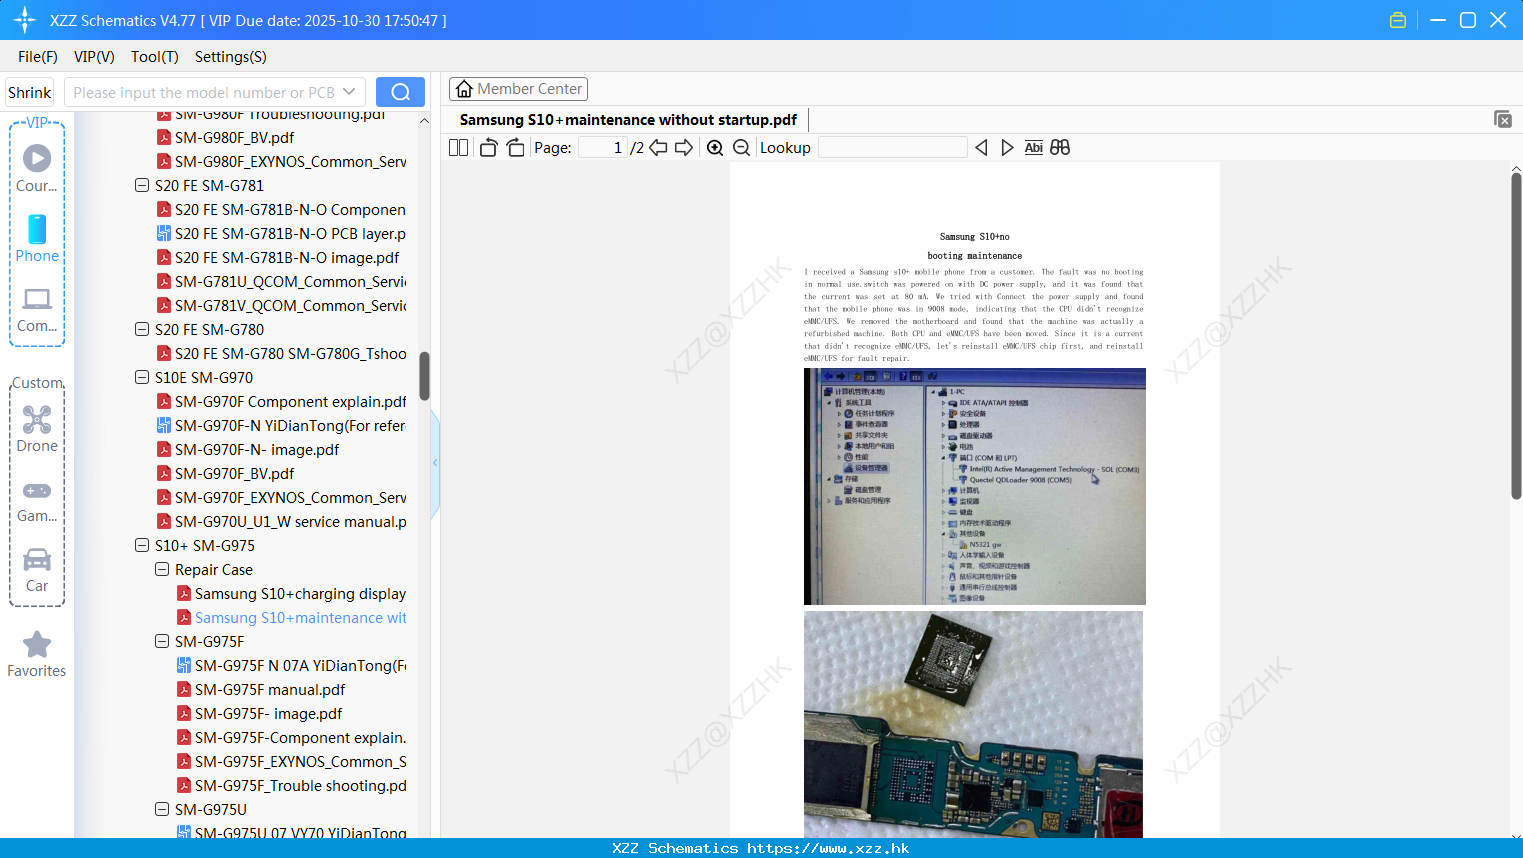The image size is (1523, 858).
Task: Open the Settings(S) menu
Action: [231, 57]
